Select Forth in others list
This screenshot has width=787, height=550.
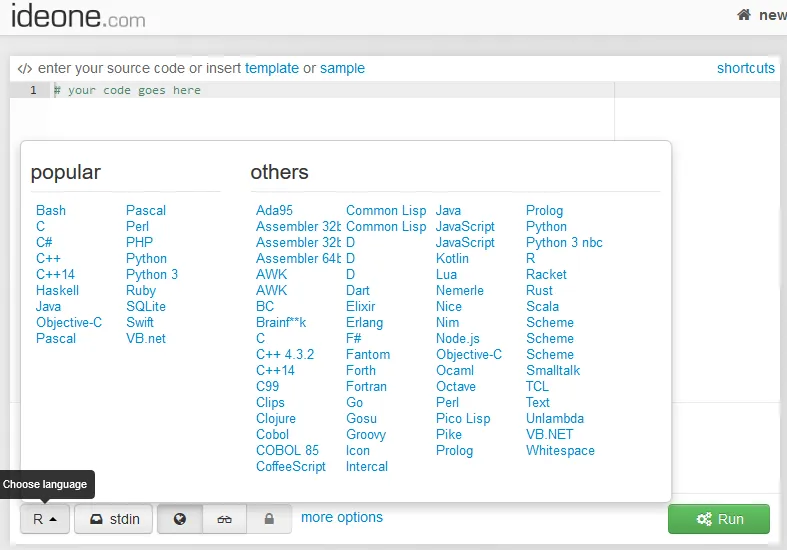(x=360, y=371)
